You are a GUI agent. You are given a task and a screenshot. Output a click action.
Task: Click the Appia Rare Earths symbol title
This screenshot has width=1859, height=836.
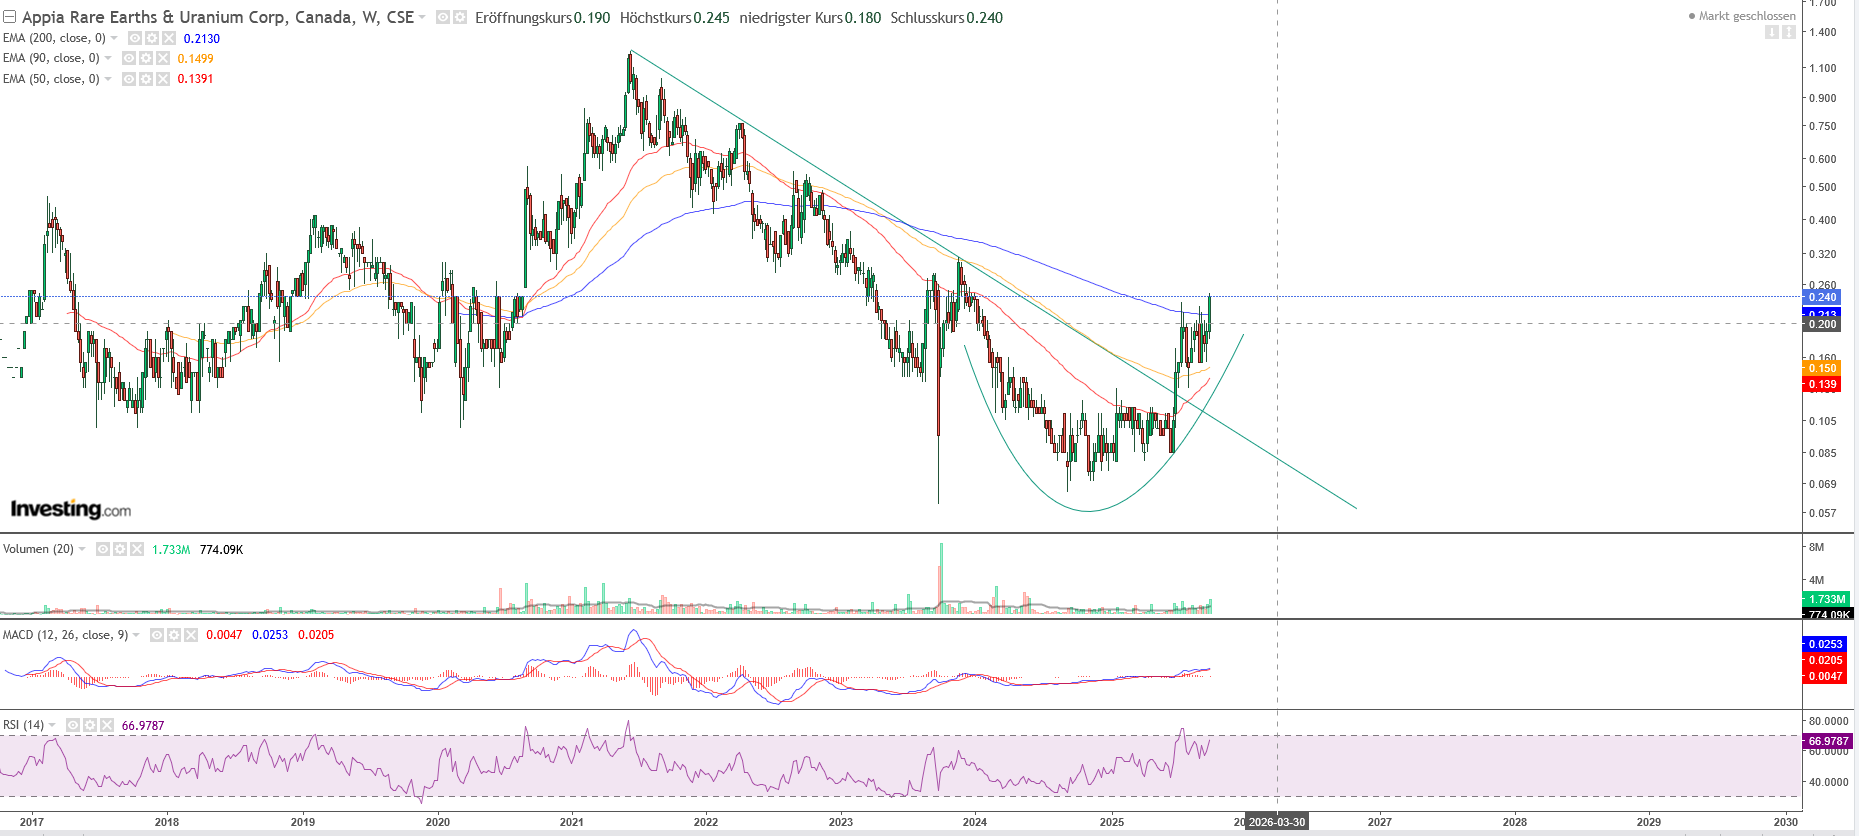pyautogui.click(x=217, y=18)
